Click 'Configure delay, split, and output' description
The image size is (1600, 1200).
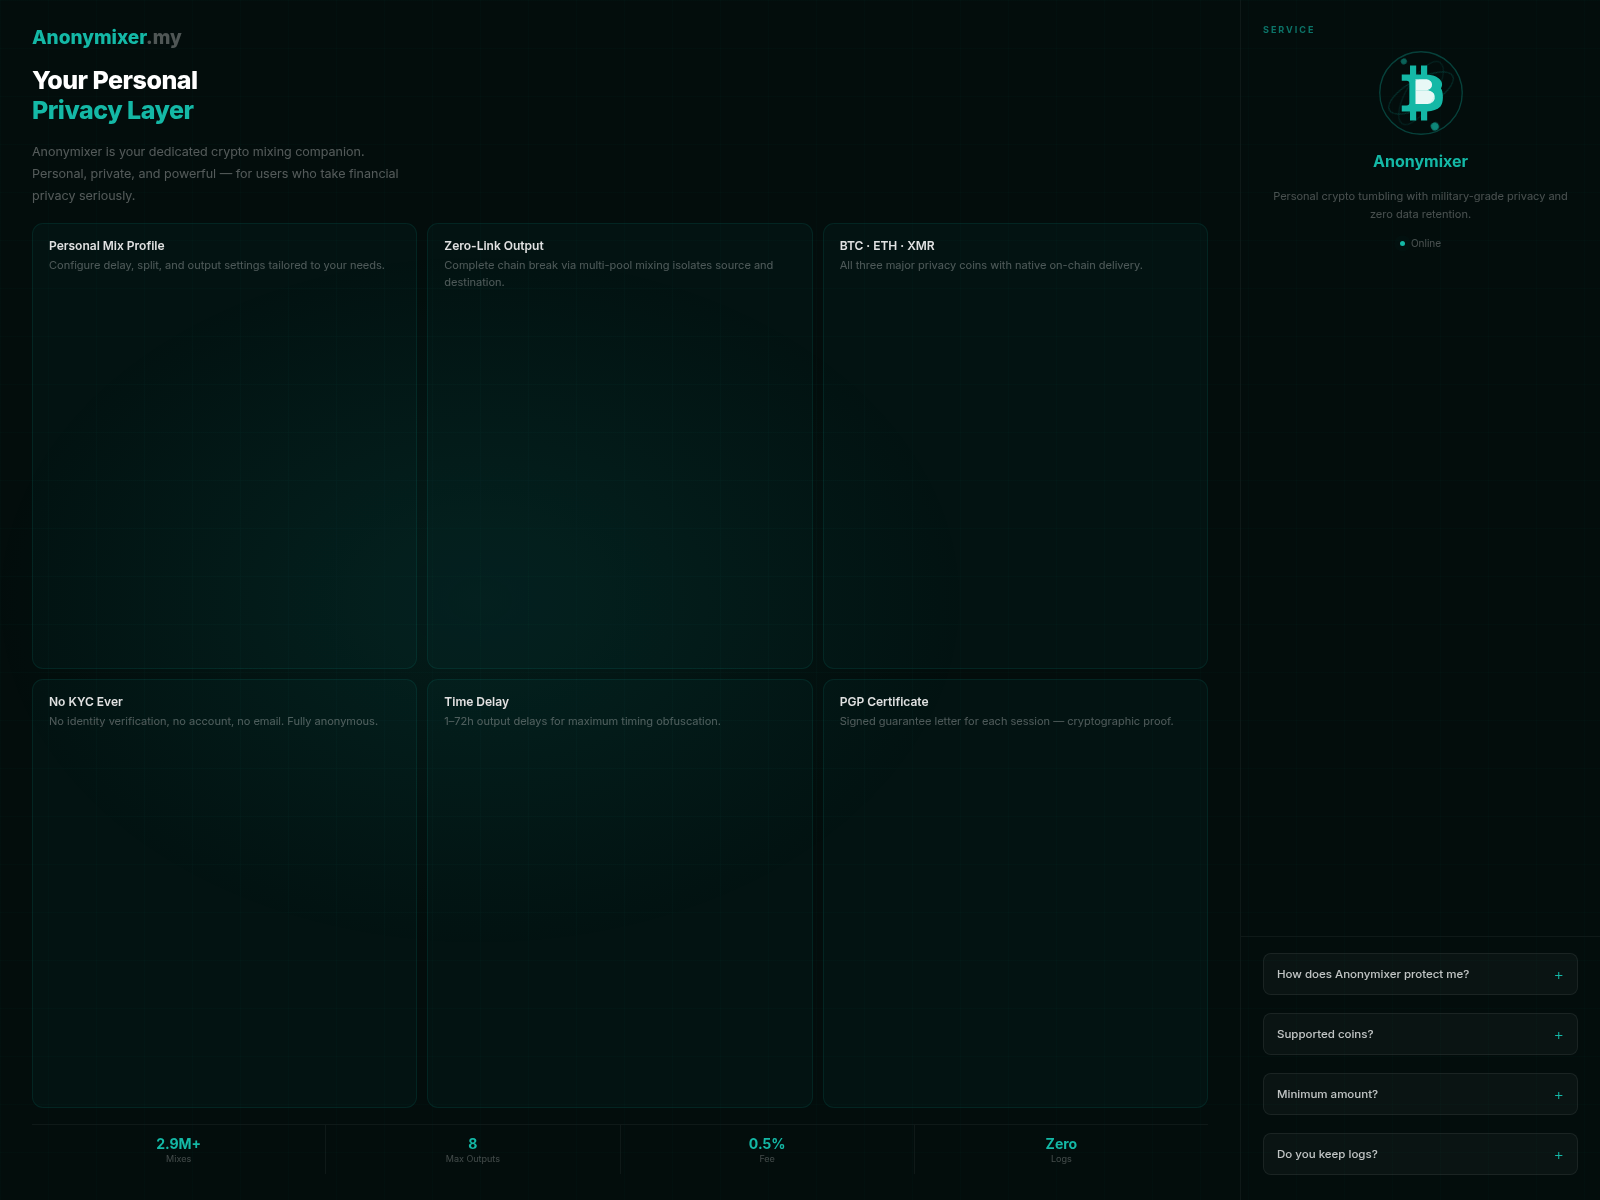point(217,265)
